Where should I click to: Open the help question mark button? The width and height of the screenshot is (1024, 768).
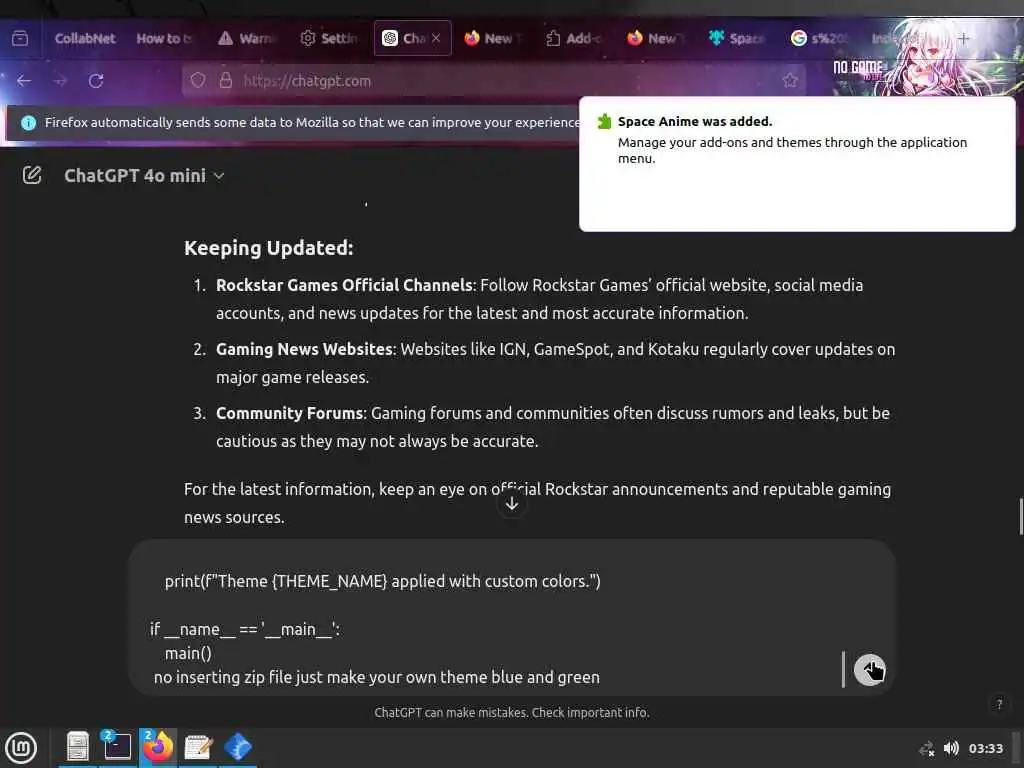point(999,704)
